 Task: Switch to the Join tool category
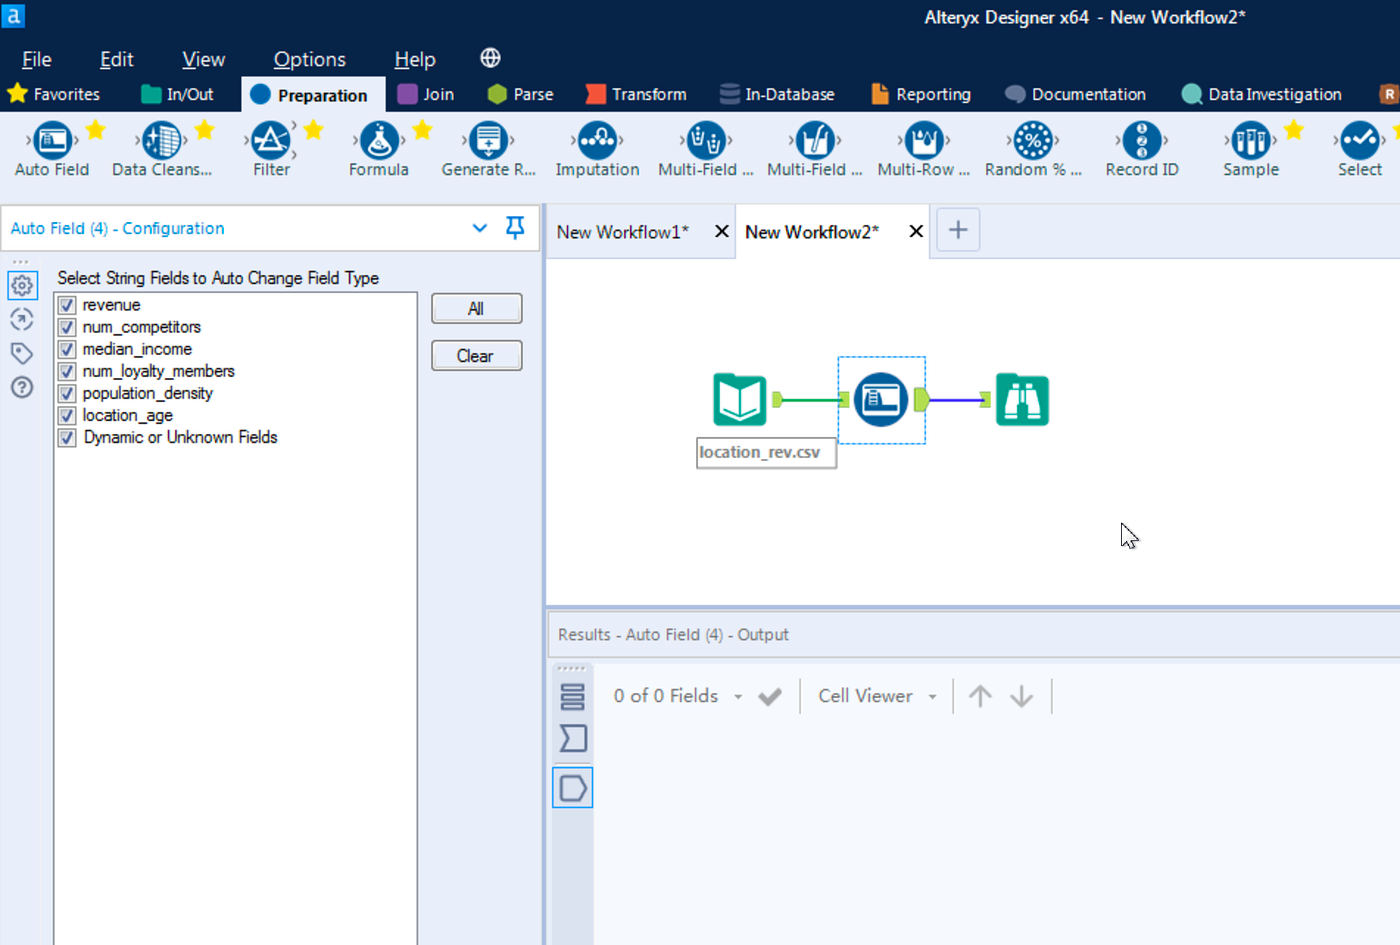426,94
